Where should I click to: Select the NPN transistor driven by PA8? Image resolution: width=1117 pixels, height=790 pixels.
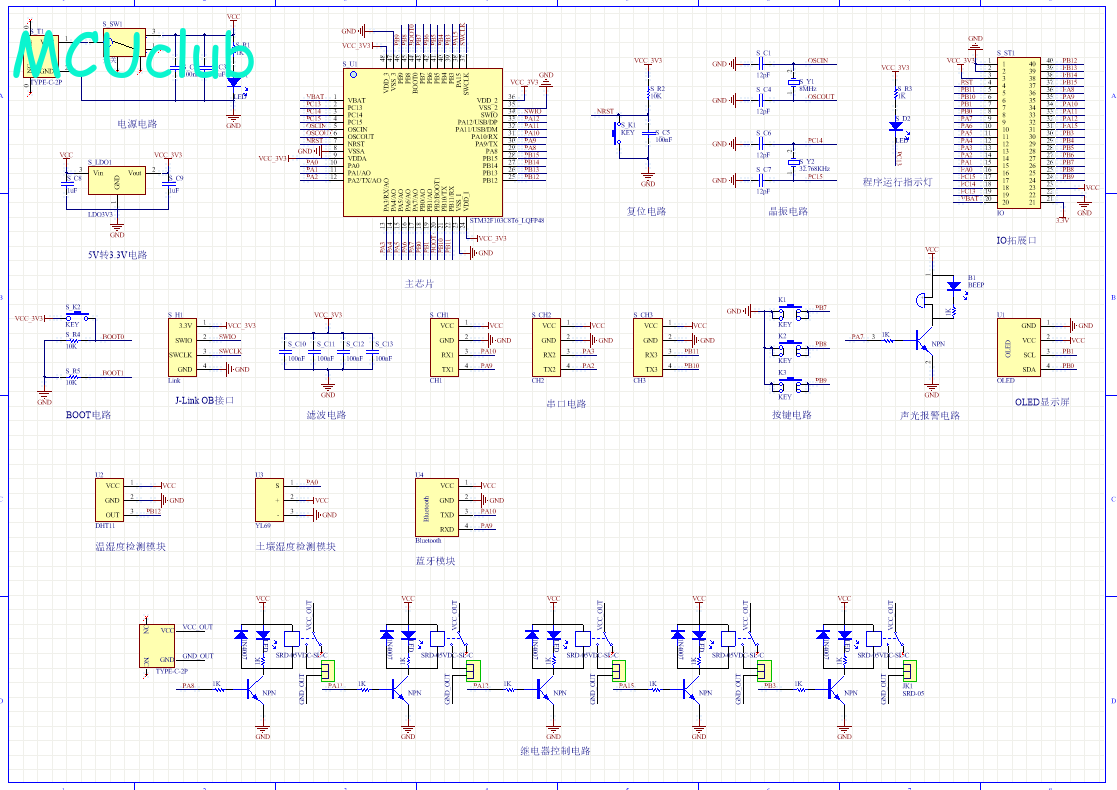(255, 689)
